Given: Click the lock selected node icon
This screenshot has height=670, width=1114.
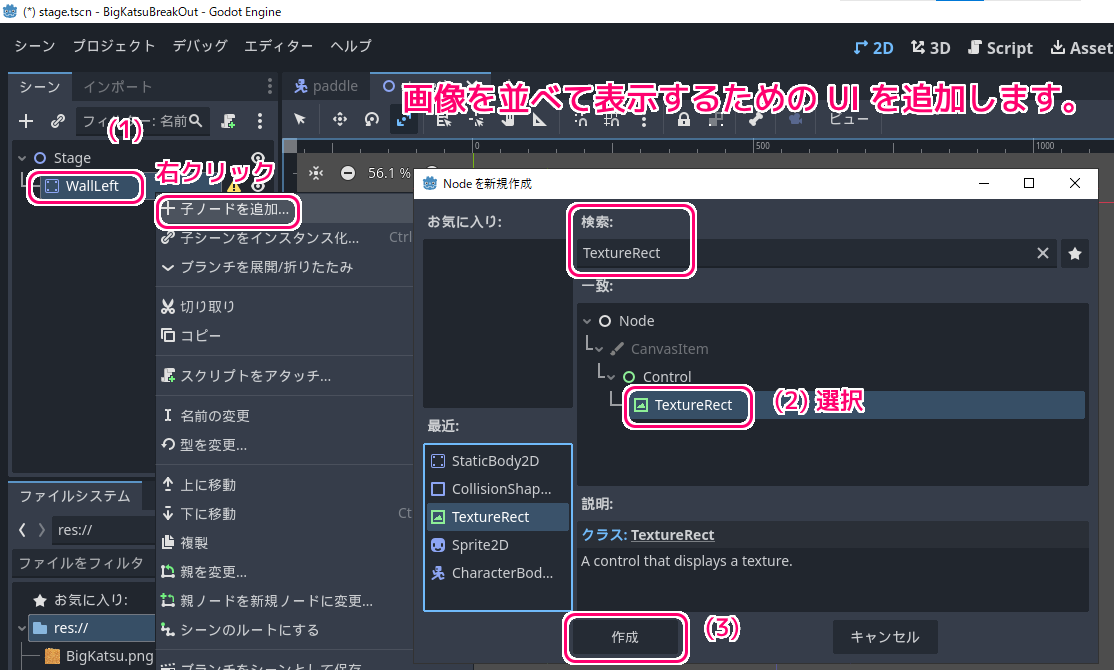Looking at the screenshot, I should 683,119.
